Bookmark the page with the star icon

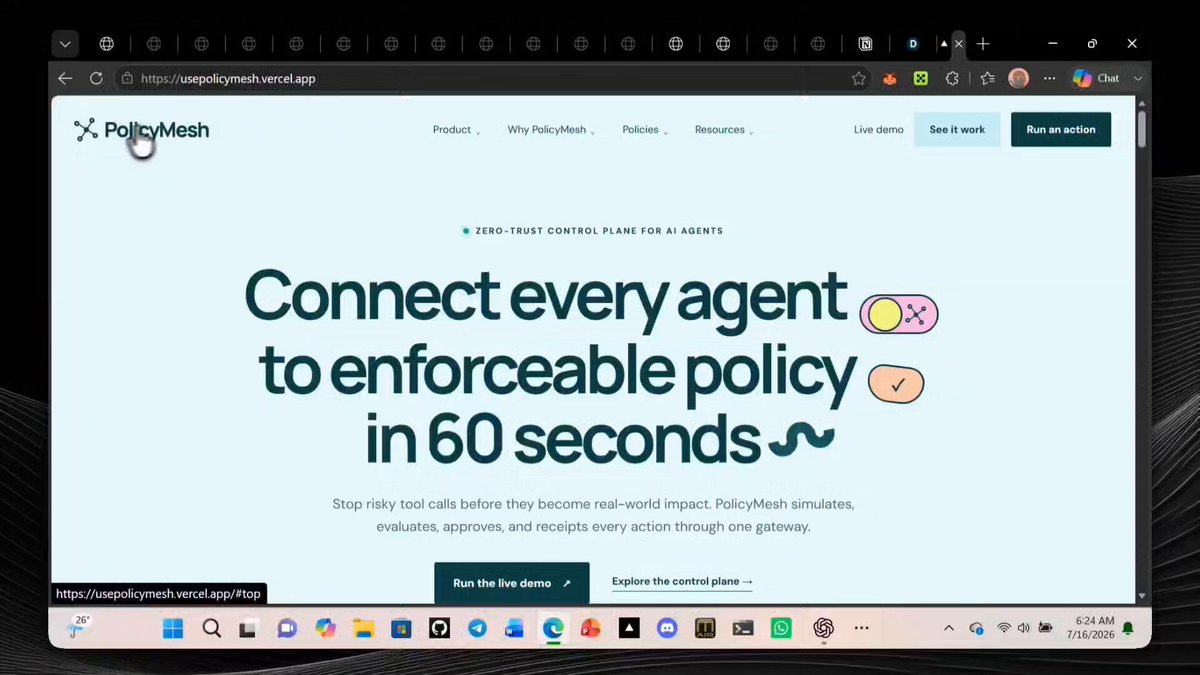pos(858,78)
